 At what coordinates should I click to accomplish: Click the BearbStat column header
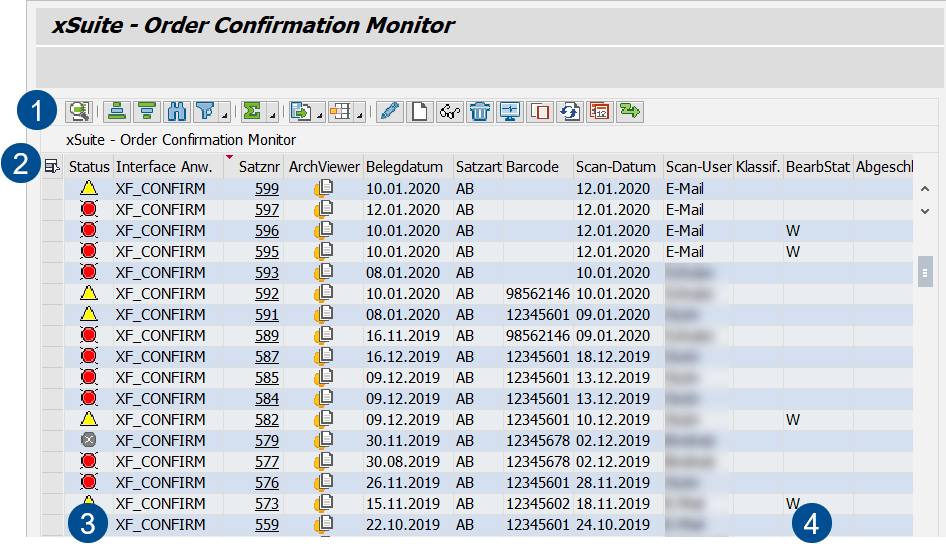[818, 166]
